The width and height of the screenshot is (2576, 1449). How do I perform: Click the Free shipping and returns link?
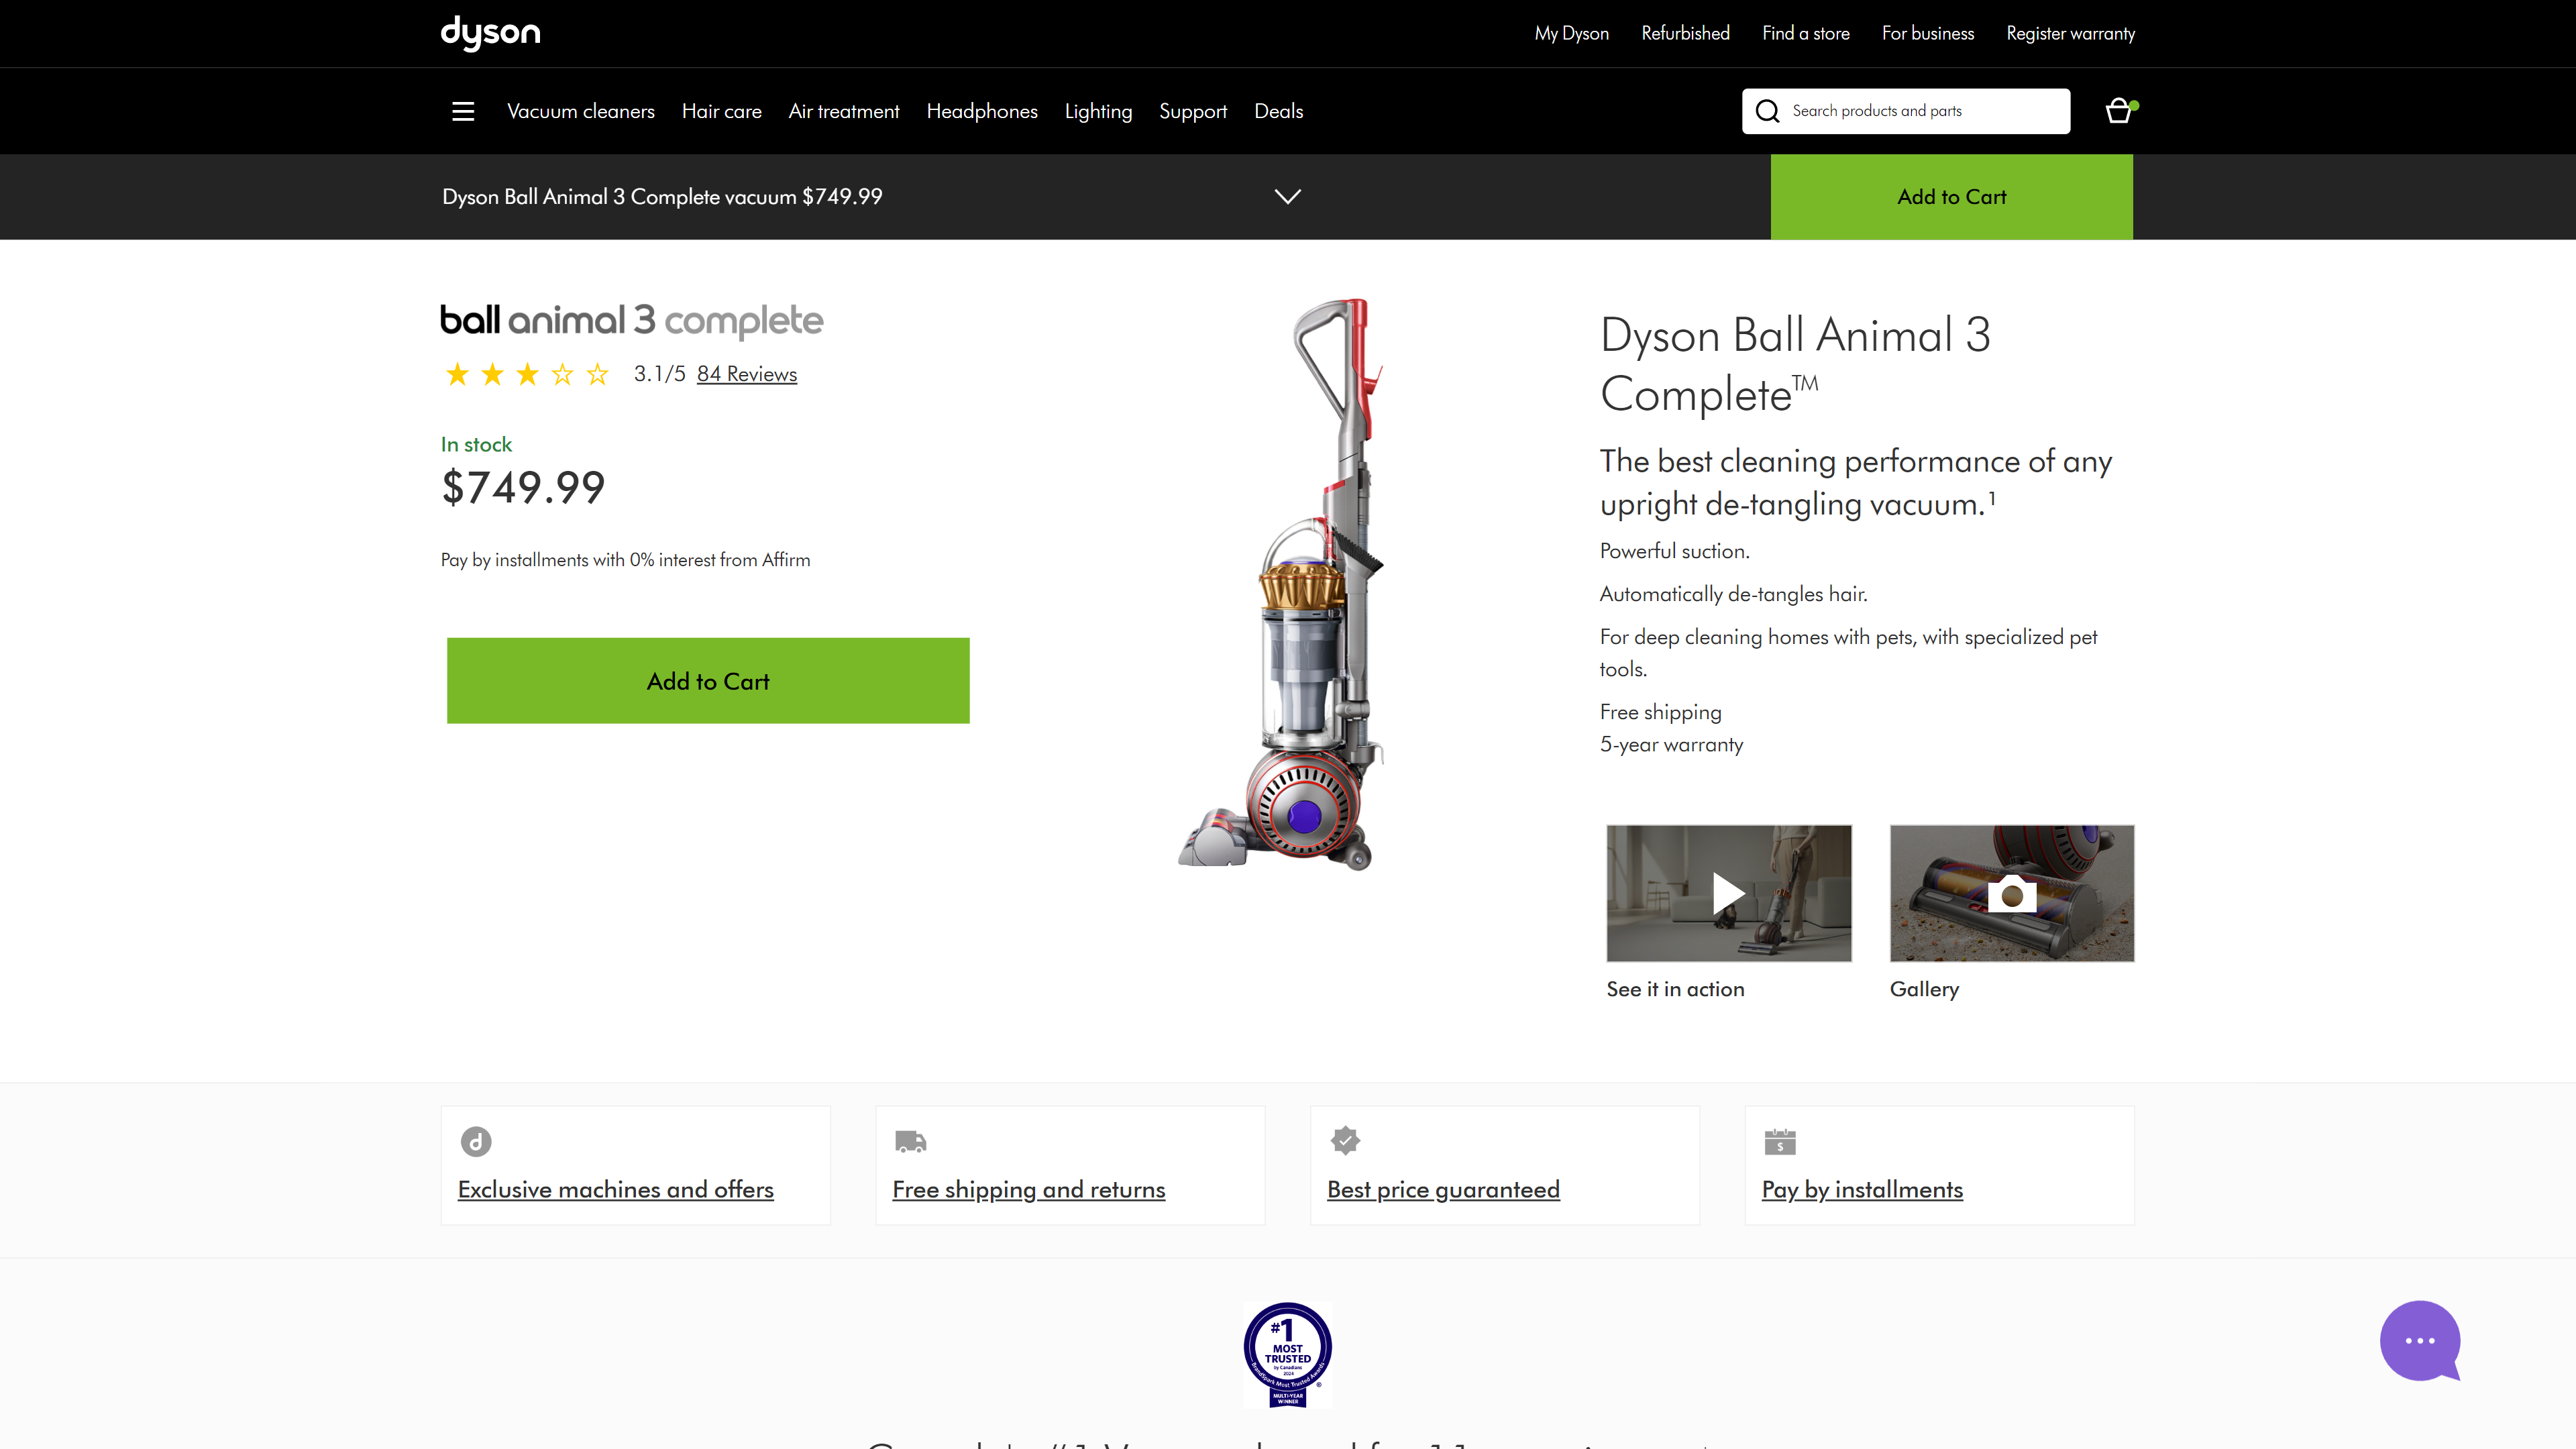[1028, 1189]
